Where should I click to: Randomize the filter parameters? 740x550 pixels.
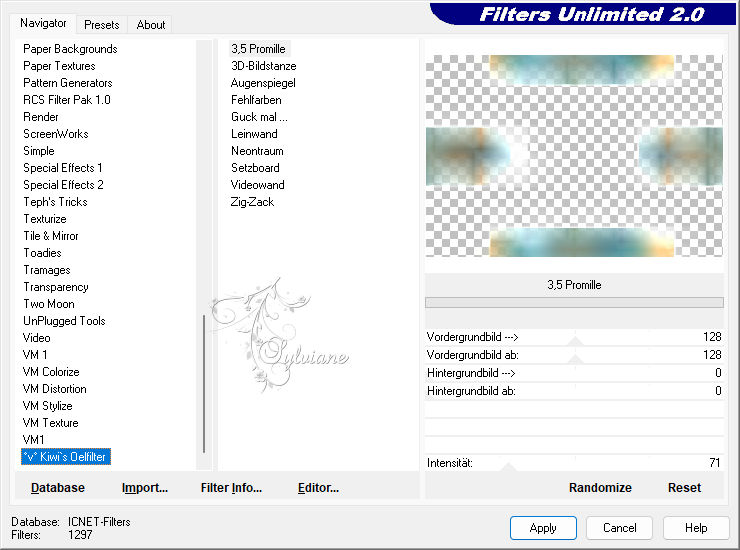pyautogui.click(x=600, y=488)
